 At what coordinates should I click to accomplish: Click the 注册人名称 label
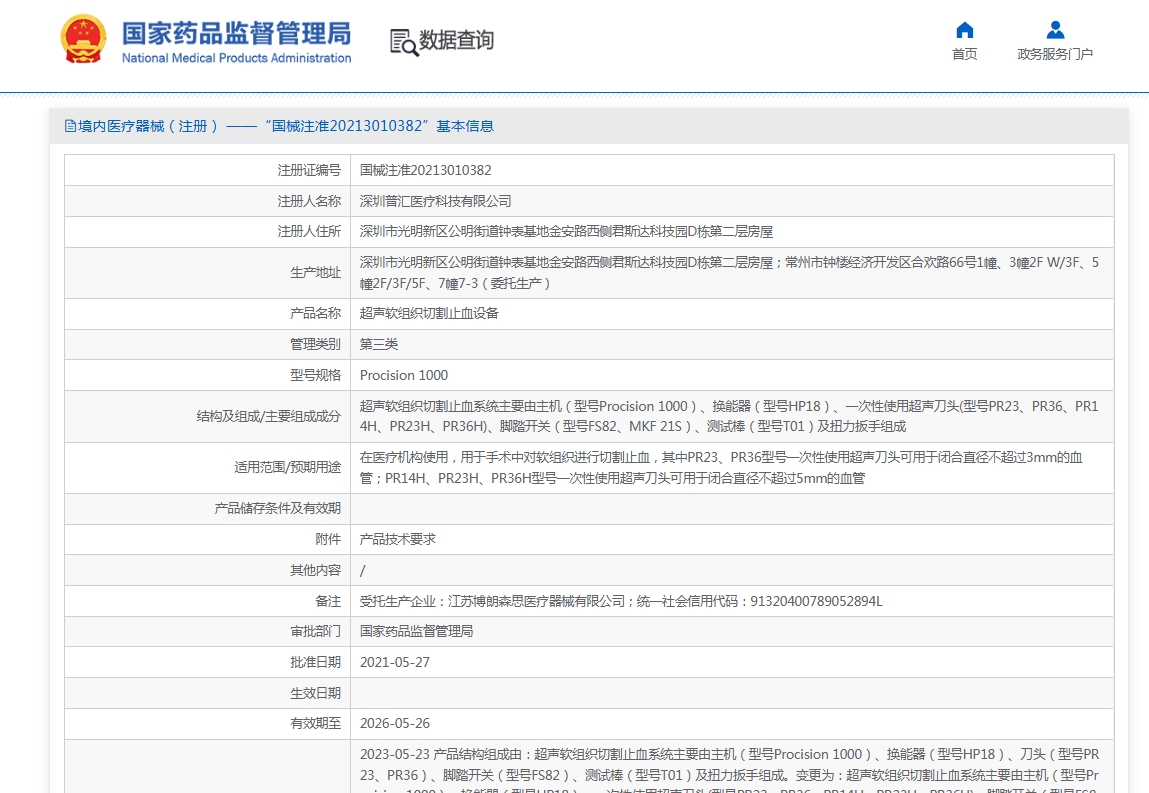coord(309,201)
